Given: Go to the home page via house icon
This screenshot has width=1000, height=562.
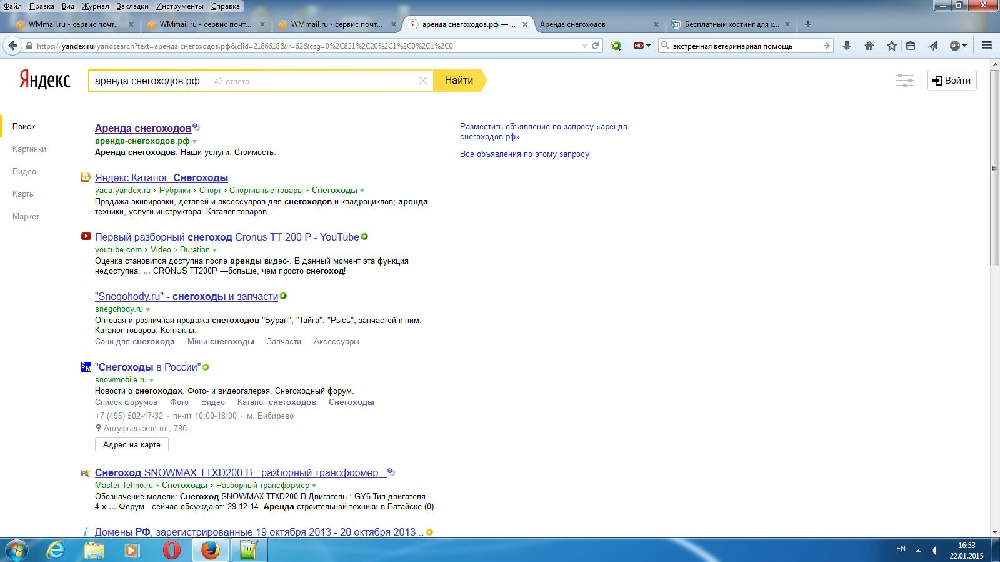Looking at the screenshot, I should pyautogui.click(x=869, y=46).
